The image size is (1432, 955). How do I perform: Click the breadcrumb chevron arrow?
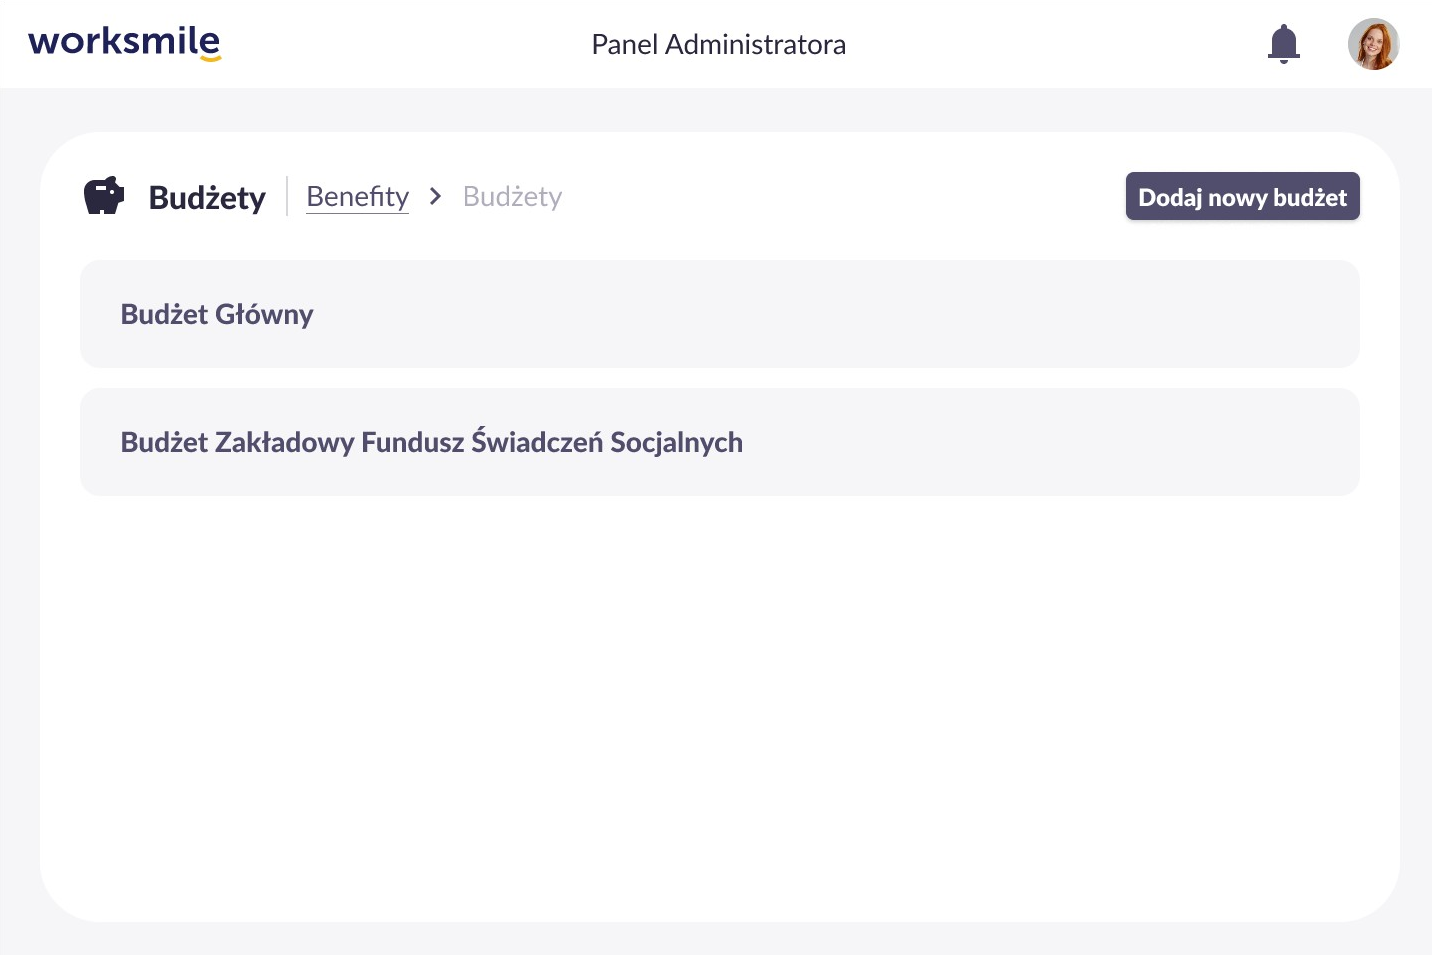click(x=435, y=196)
